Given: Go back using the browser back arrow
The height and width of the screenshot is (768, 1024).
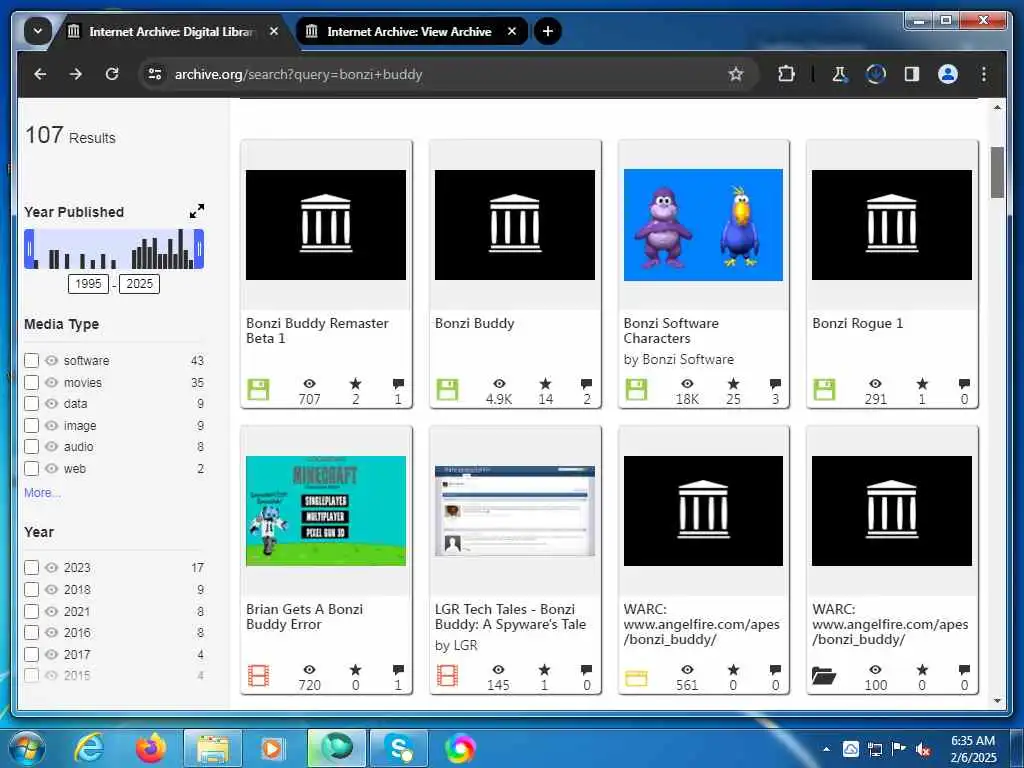Looking at the screenshot, I should coord(40,74).
